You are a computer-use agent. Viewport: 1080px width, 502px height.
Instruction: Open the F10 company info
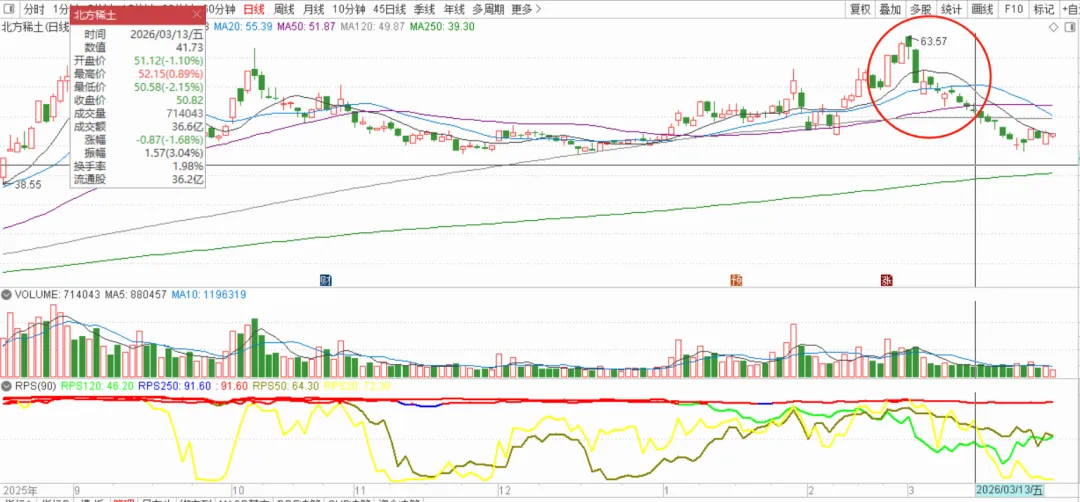click(x=1013, y=9)
